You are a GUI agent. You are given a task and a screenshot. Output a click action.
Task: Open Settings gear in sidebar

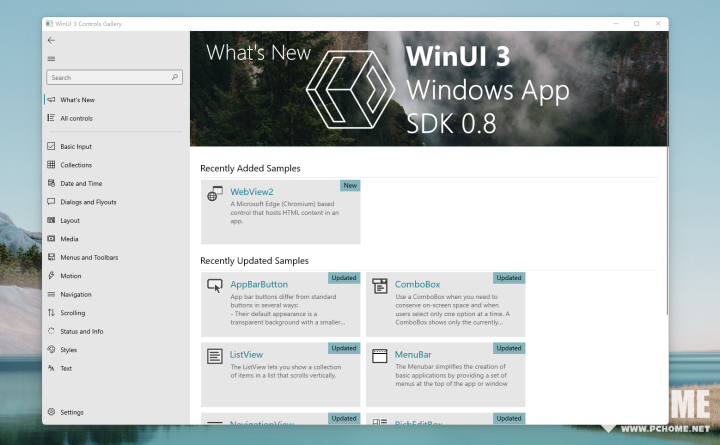click(x=51, y=412)
